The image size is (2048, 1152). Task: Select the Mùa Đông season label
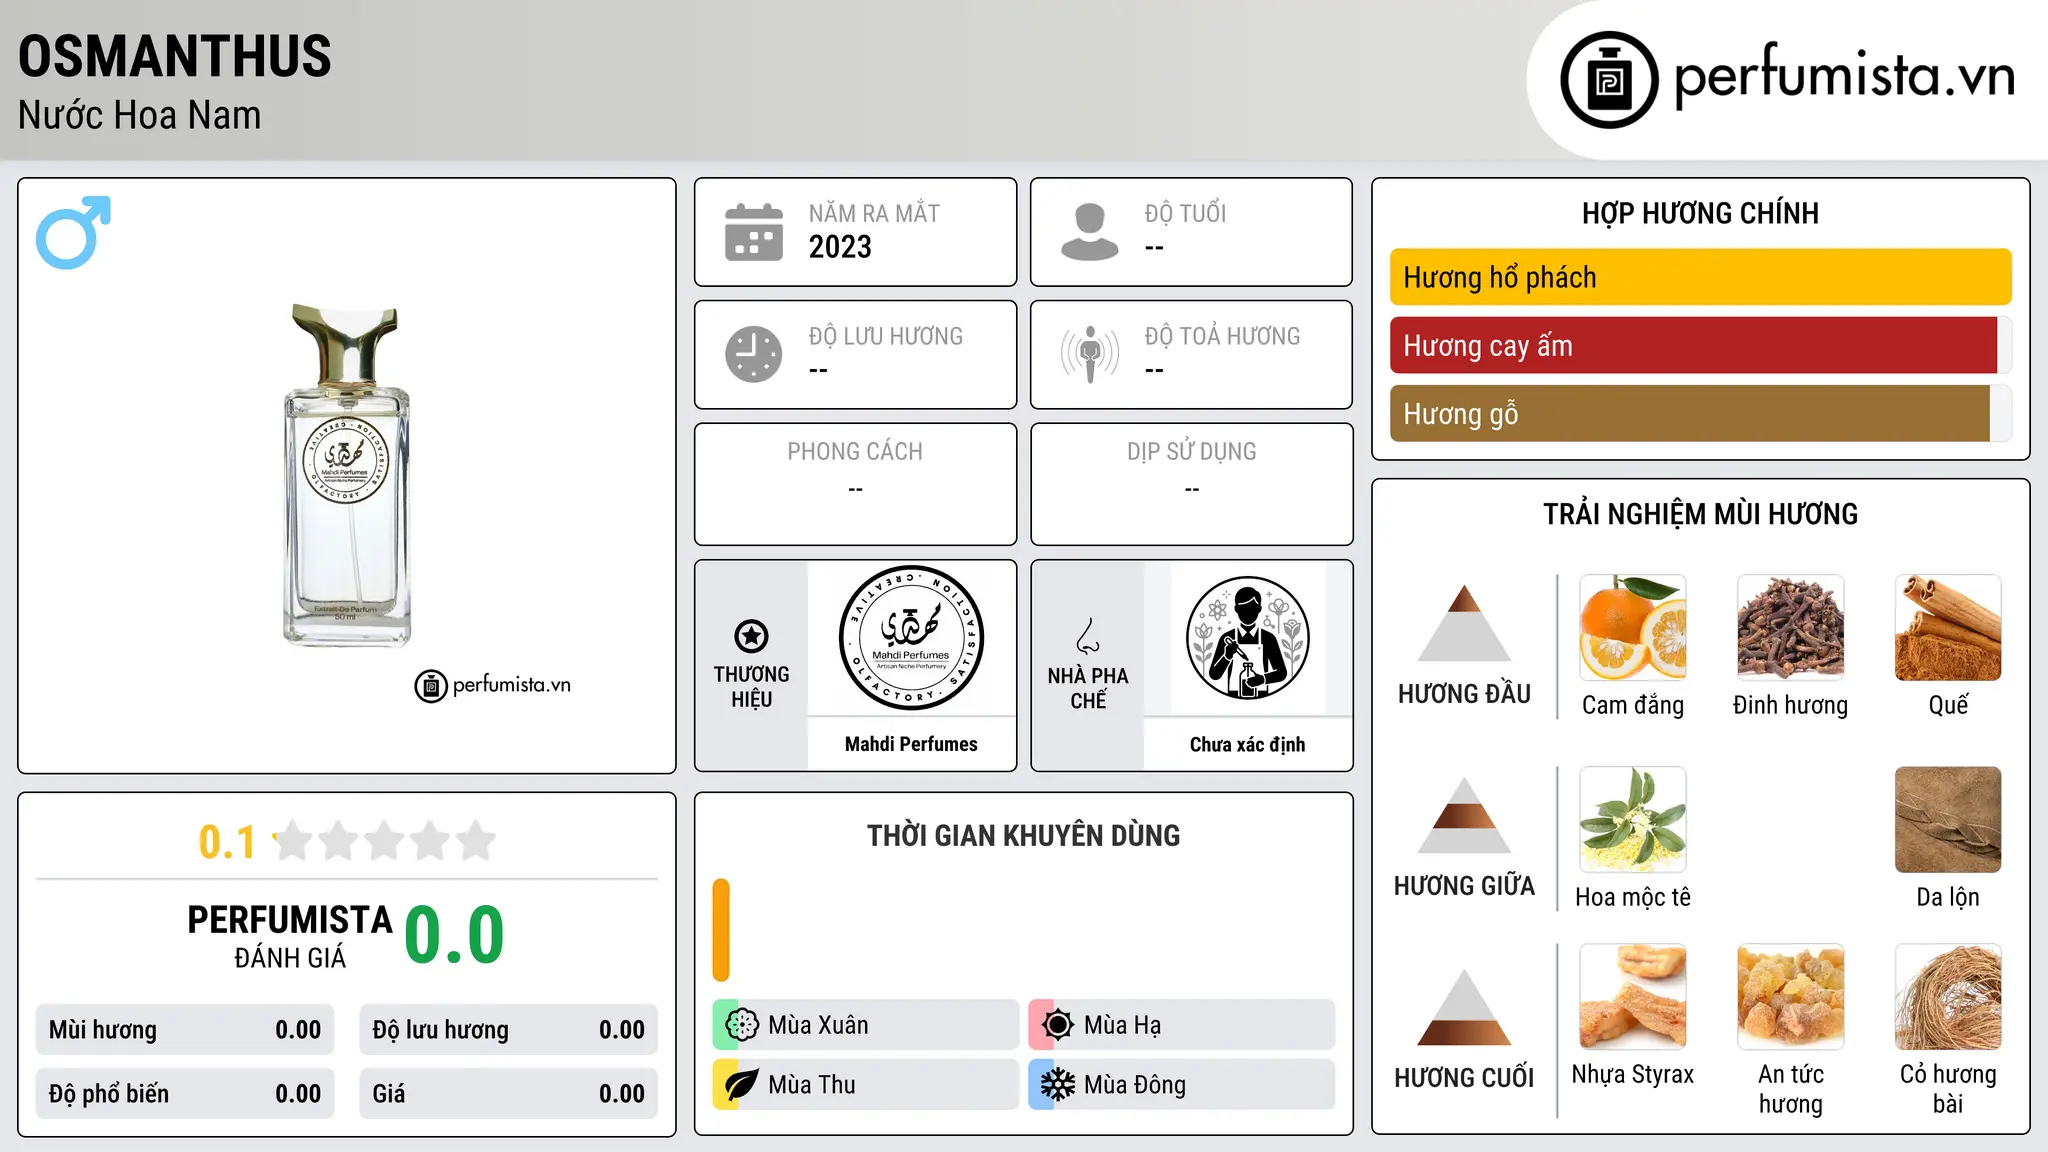coord(1134,1085)
